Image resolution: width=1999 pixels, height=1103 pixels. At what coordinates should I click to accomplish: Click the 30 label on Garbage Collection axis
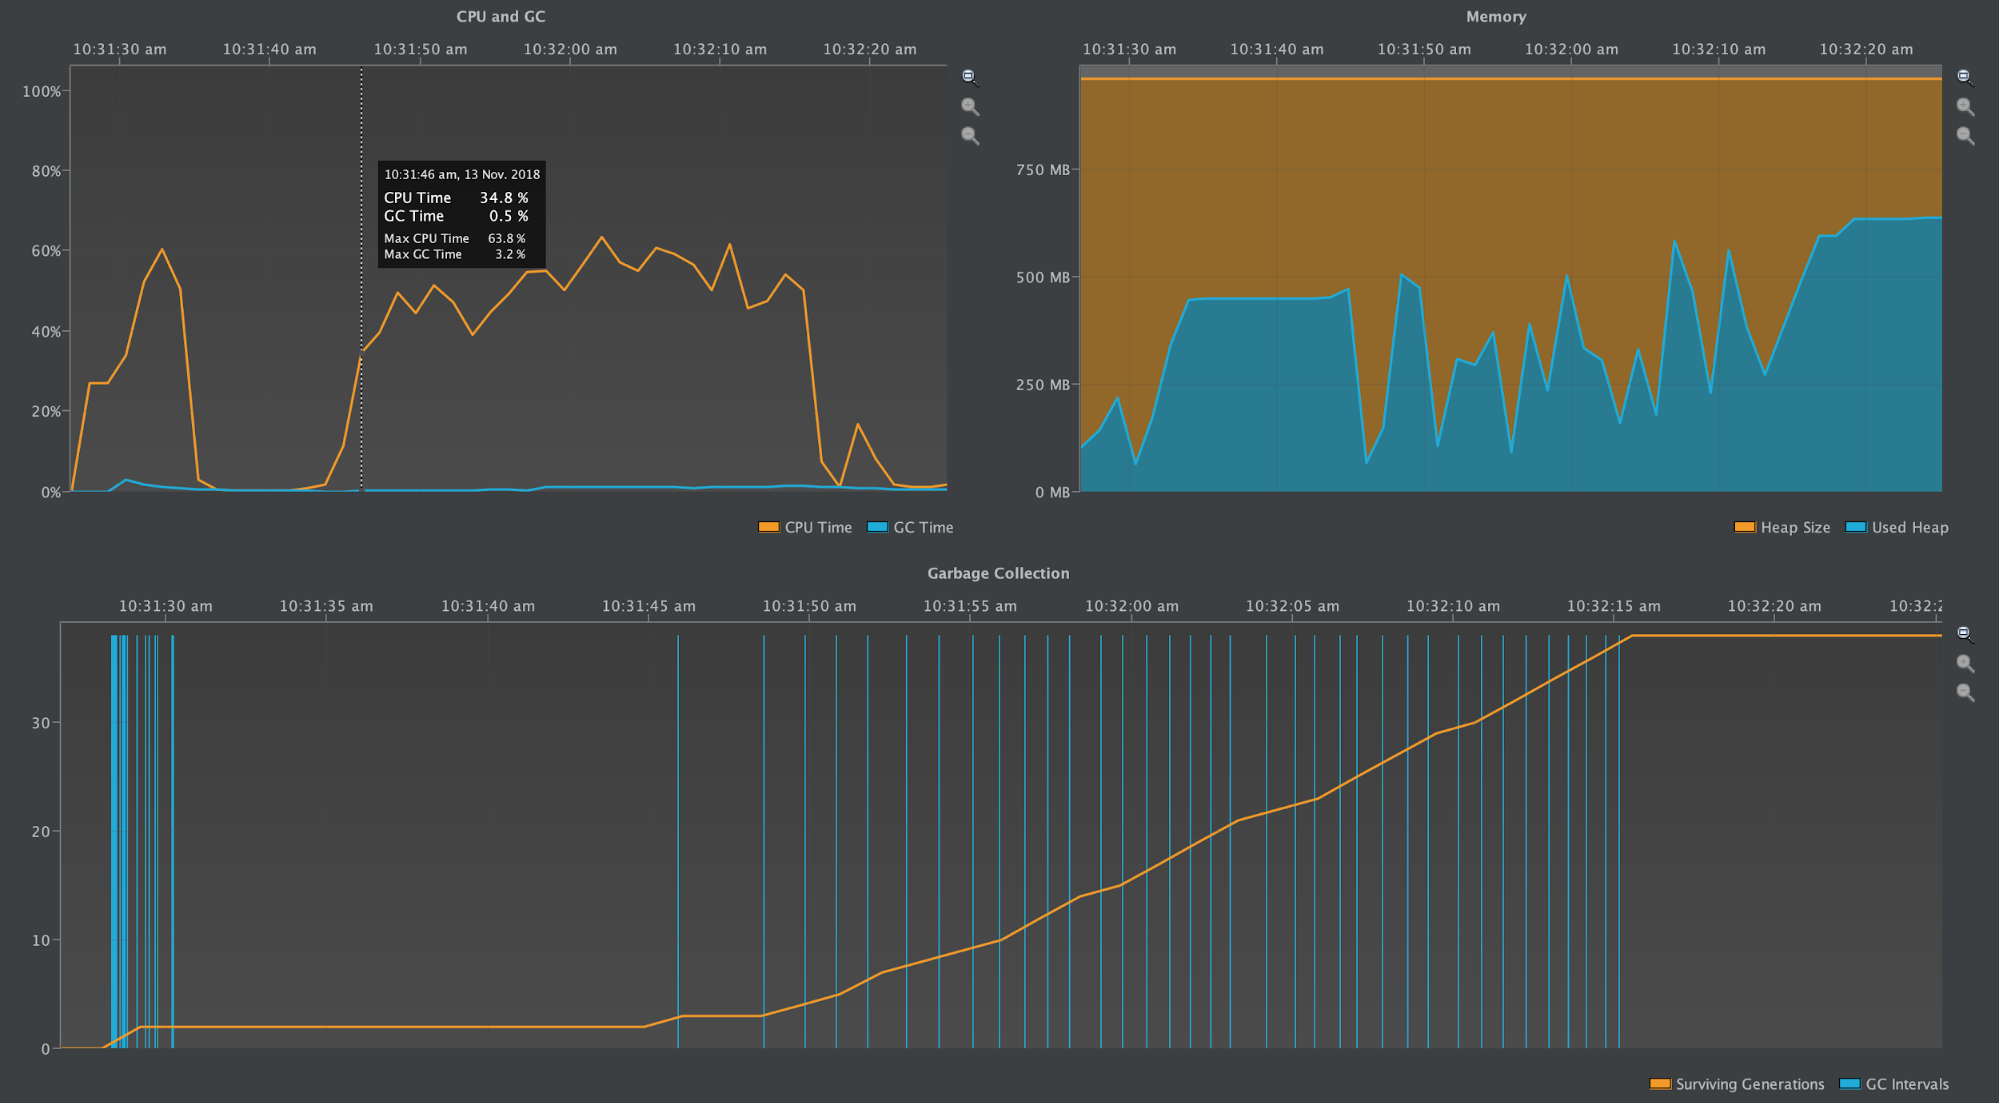pos(41,722)
